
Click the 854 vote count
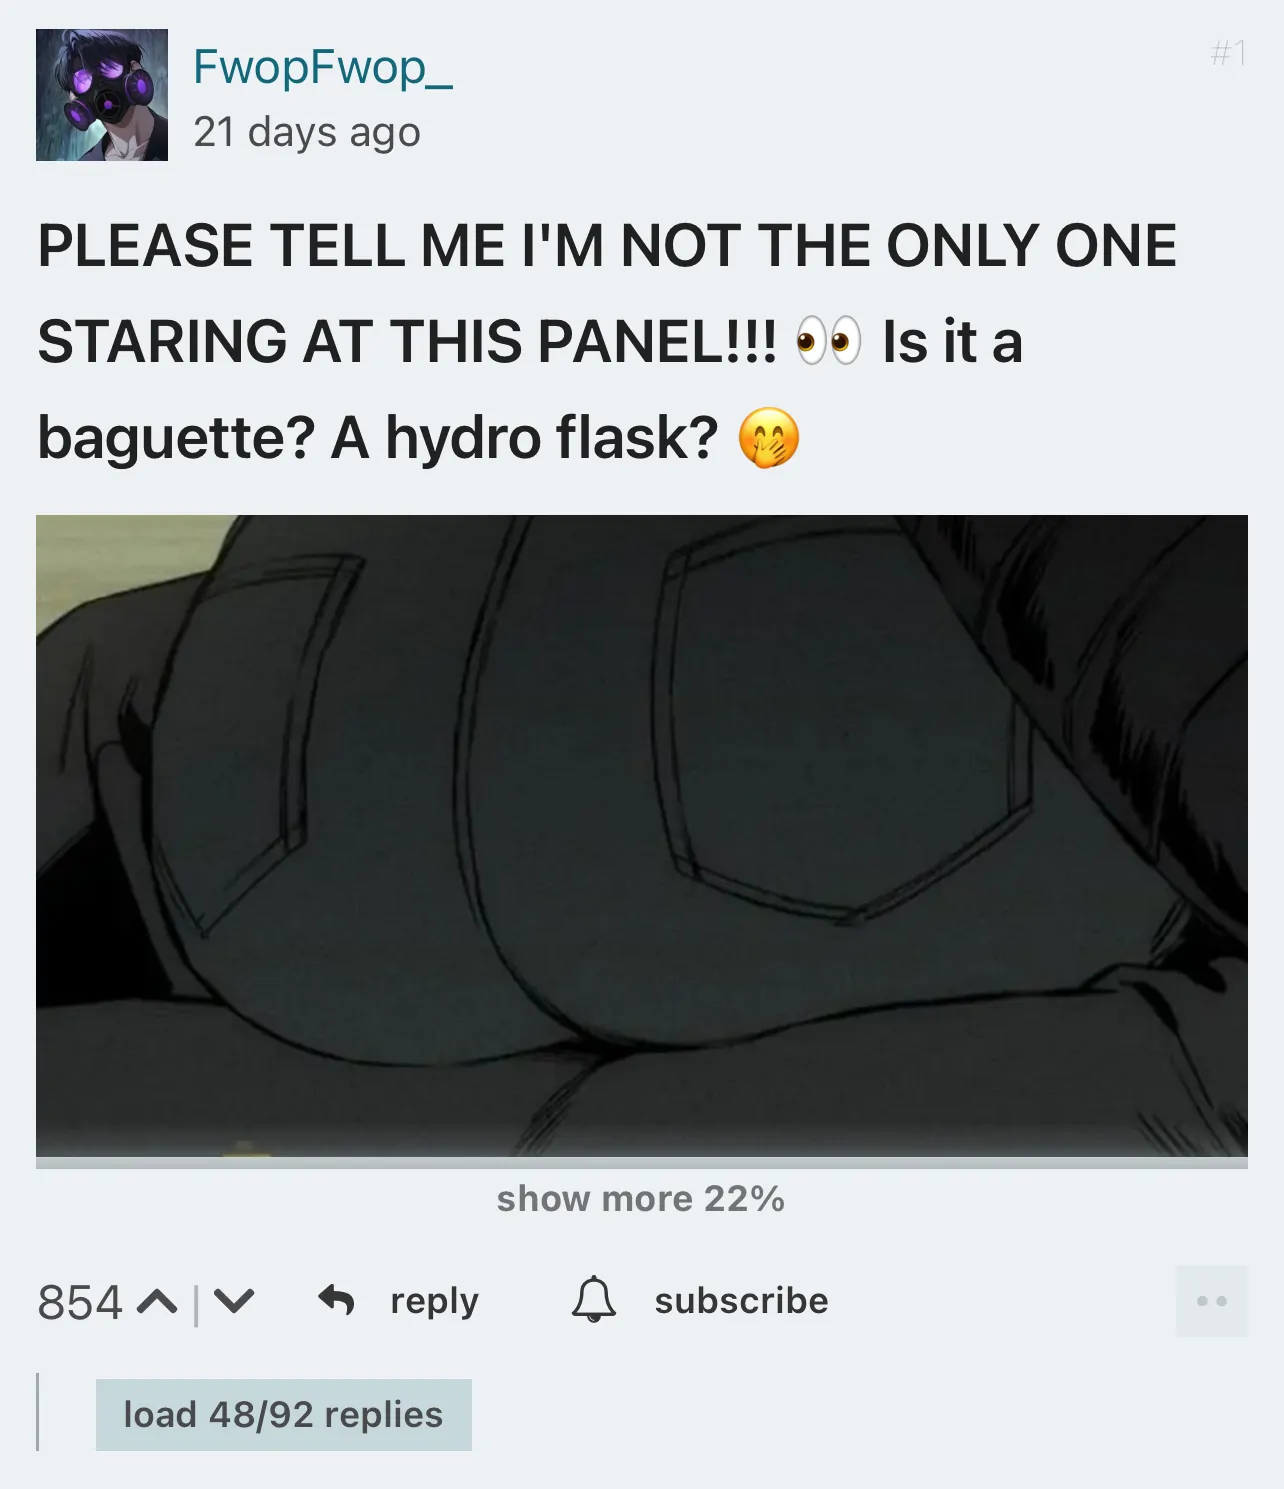pos(80,1302)
